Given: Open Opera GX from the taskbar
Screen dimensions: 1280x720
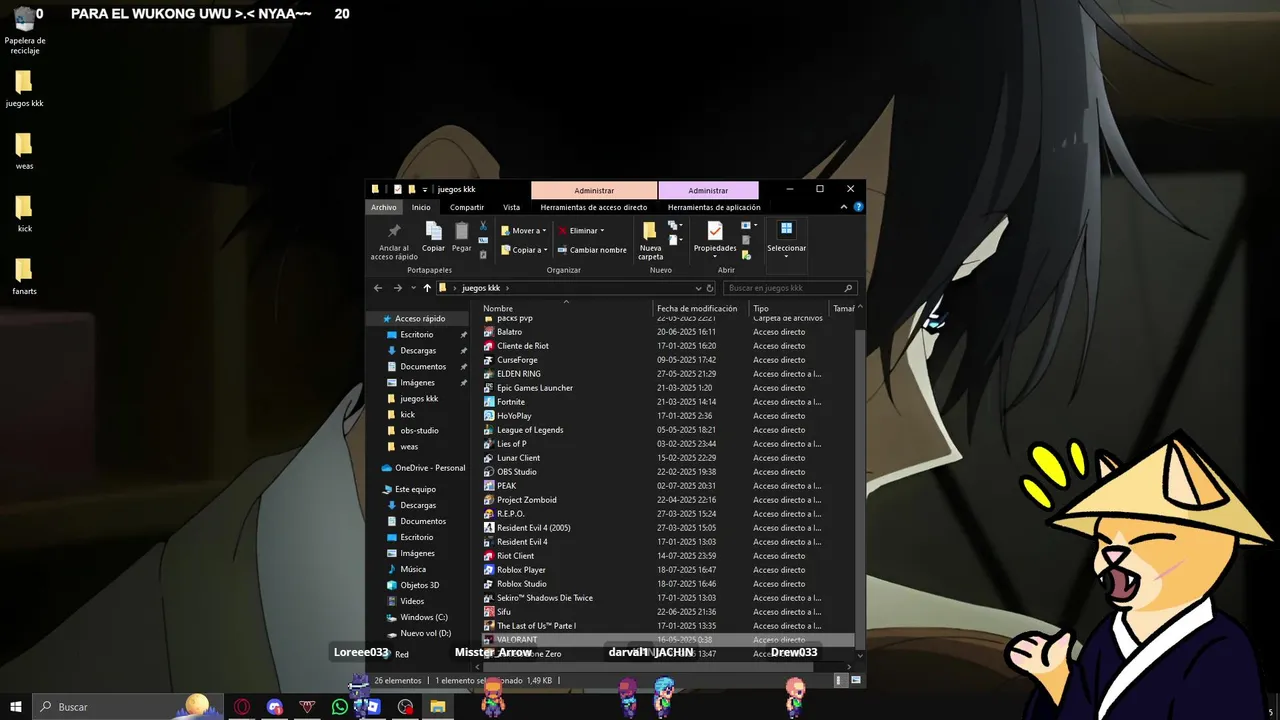Looking at the screenshot, I should coord(242,707).
